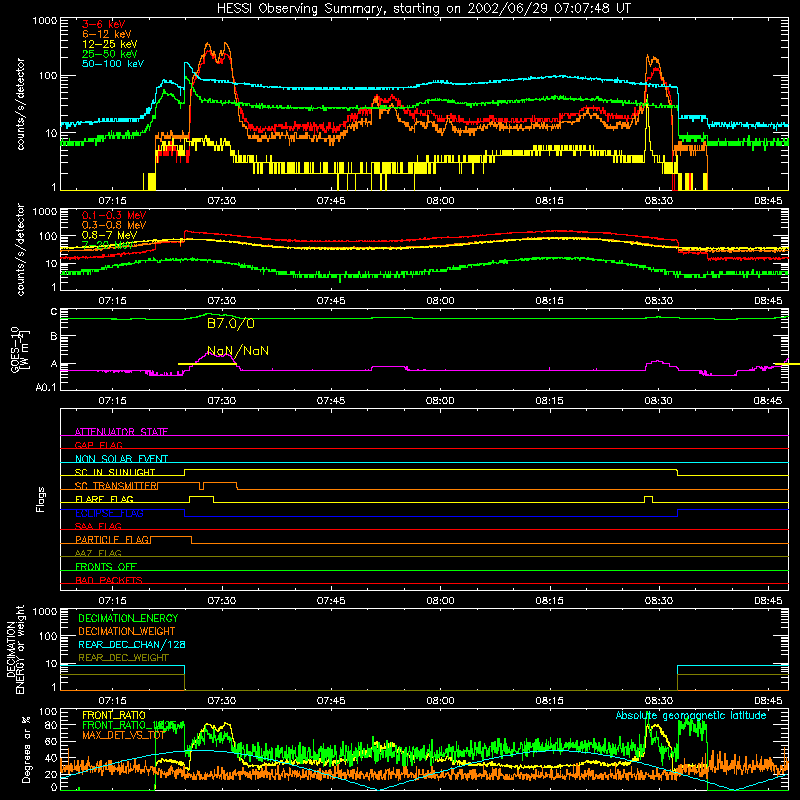Click the SC_TRANSMITTER flag label
This screenshot has width=800, height=800.
(x=116, y=486)
